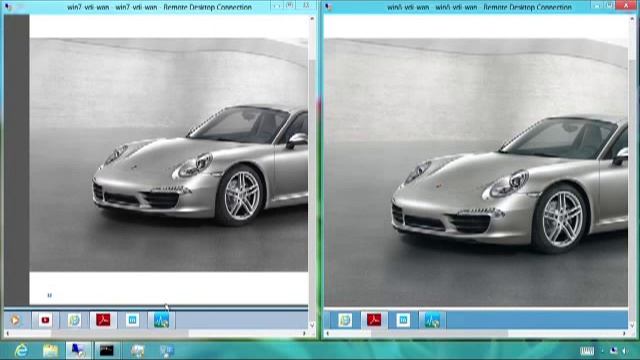The width and height of the screenshot is (640, 360).
Task: Open the resource monitor icon in the win8 session taskbar
Action: [432, 320]
